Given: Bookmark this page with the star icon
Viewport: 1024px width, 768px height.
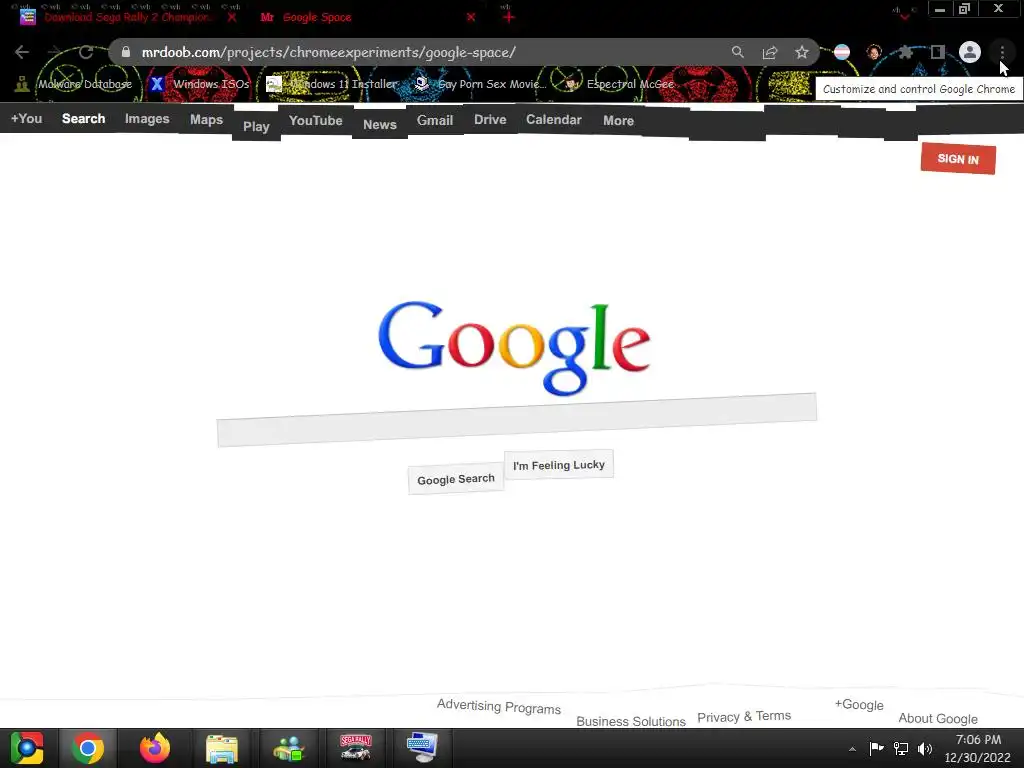Looking at the screenshot, I should 802,52.
